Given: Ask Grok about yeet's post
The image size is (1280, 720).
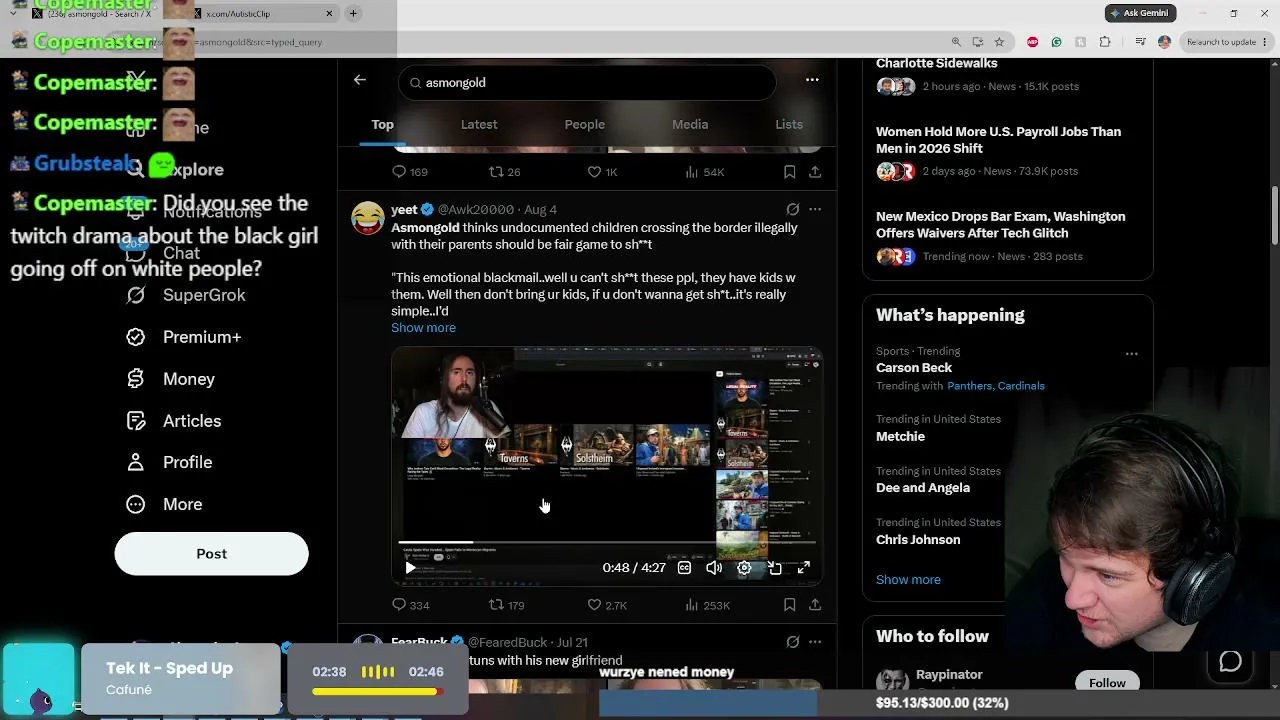Looking at the screenshot, I should point(792,209).
